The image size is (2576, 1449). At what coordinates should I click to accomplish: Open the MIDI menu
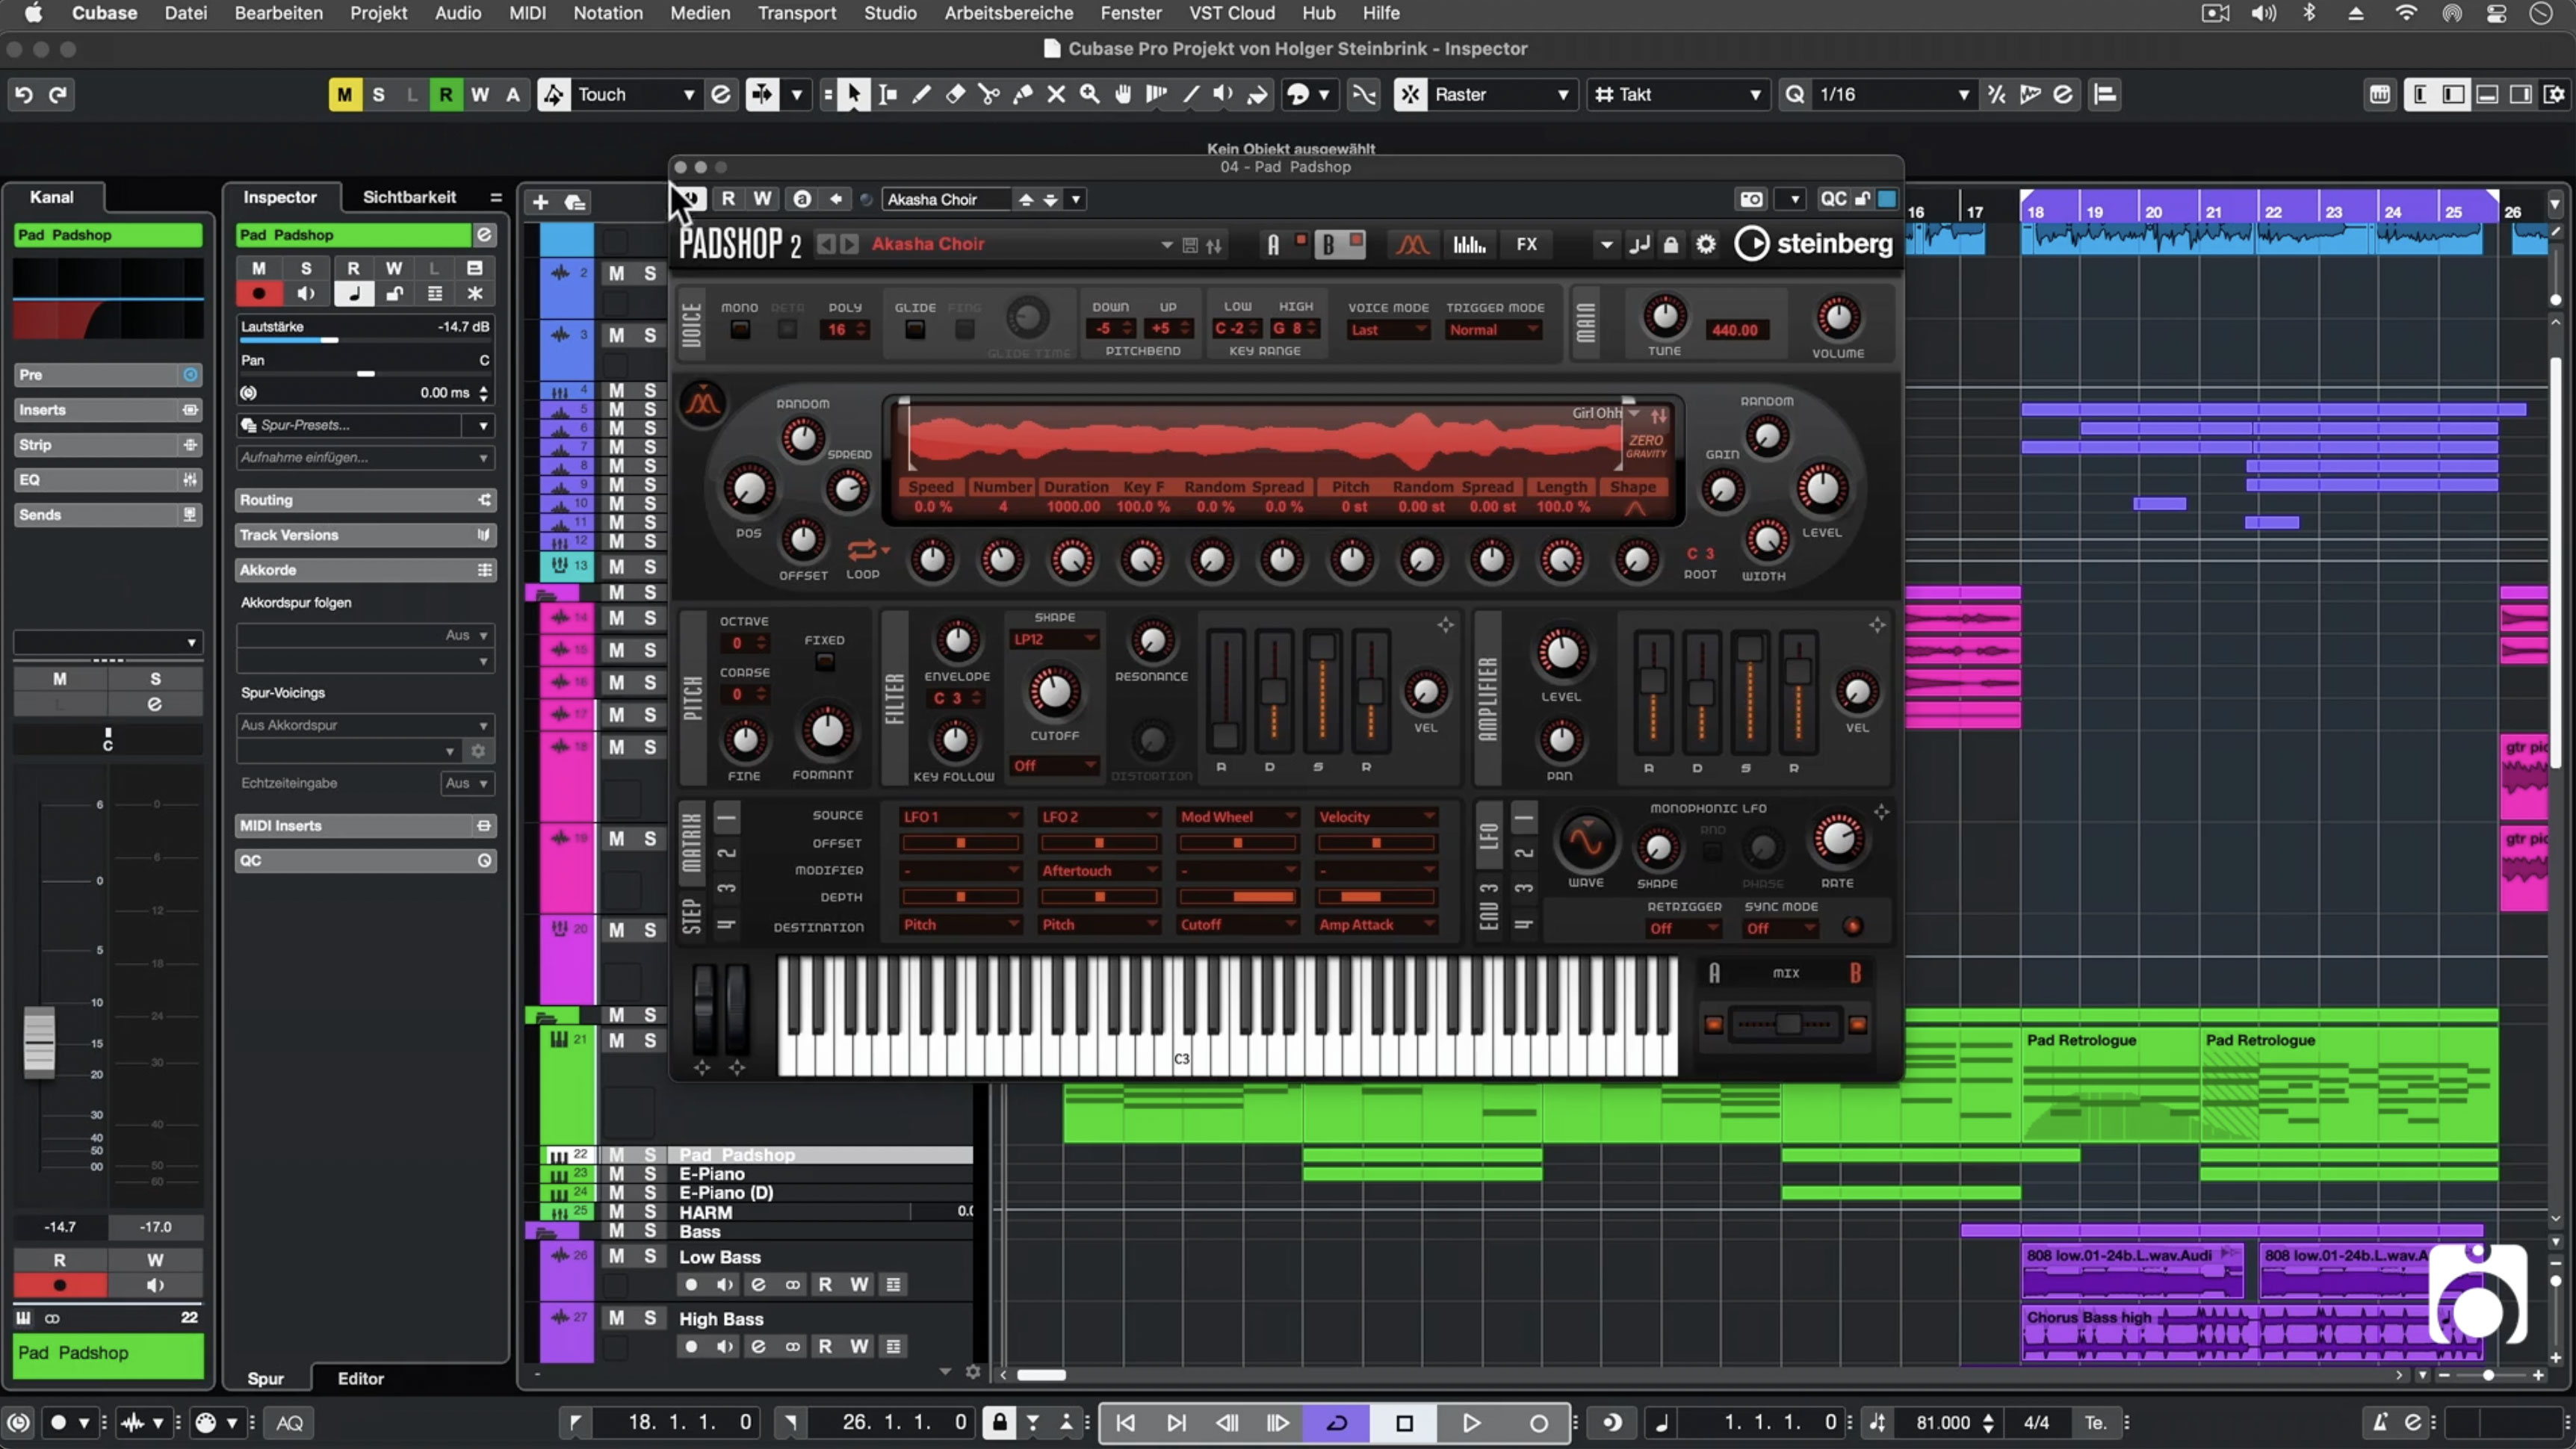(527, 13)
